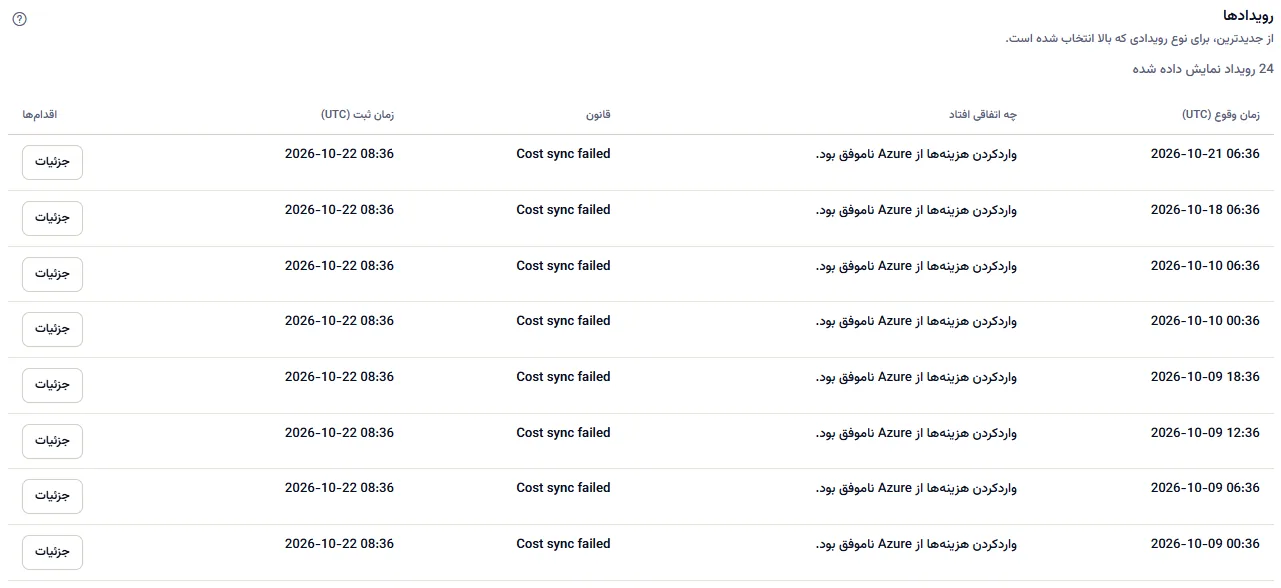Open details for 2026-10-09 12:36 event
The image size is (1281, 588).
click(52, 441)
